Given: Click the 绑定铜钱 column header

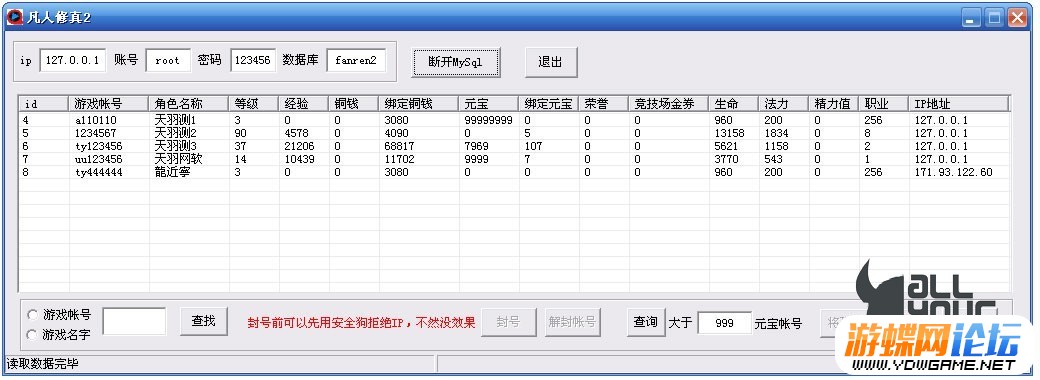Looking at the screenshot, I should tap(419, 103).
